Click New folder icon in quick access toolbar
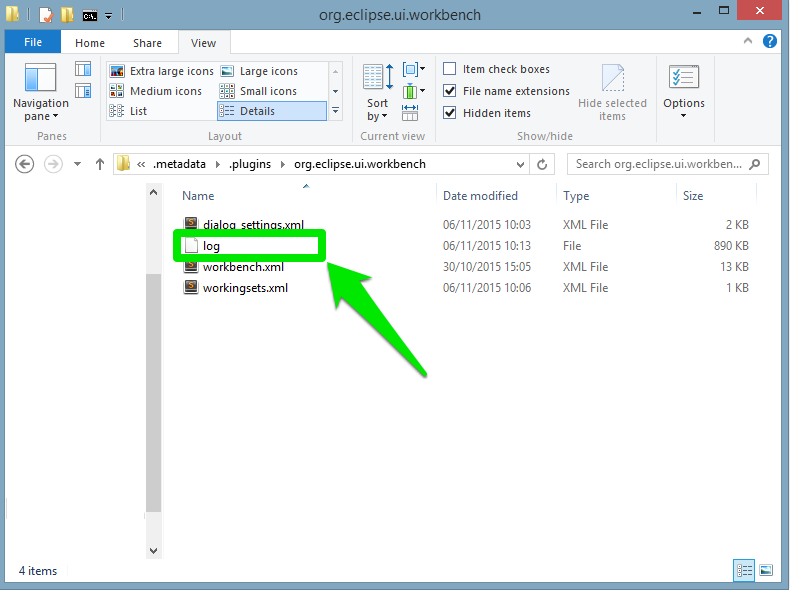This screenshot has height=590, width=790. pyautogui.click(x=68, y=15)
